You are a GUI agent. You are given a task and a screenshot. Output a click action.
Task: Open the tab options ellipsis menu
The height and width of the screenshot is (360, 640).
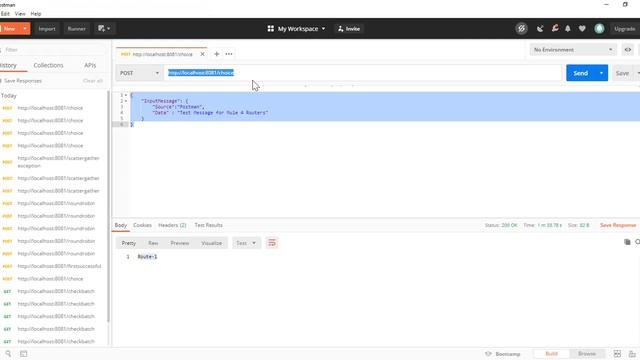[x=229, y=54]
